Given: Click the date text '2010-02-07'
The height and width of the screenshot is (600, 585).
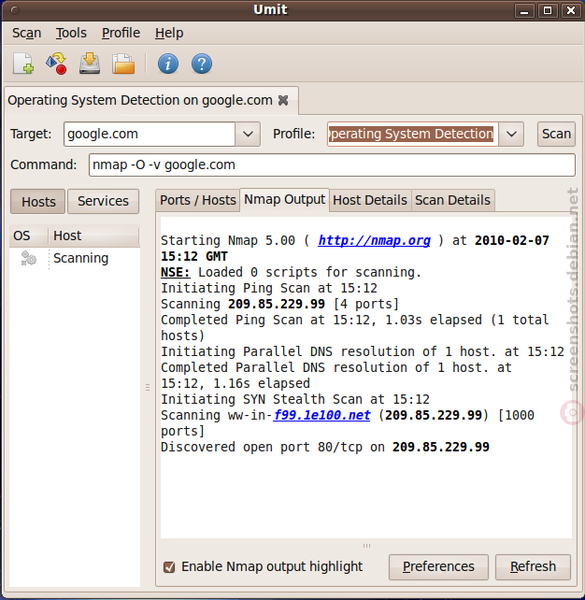Looking at the screenshot, I should 512,240.
